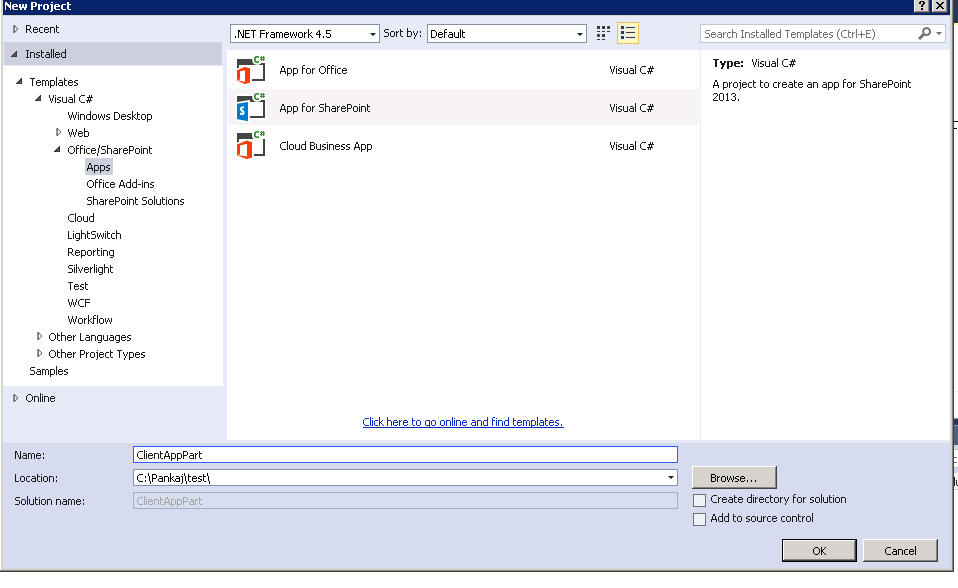Image resolution: width=958 pixels, height=588 pixels.
Task: Collapse the Office/SharePoint node
Action: click(x=57, y=149)
